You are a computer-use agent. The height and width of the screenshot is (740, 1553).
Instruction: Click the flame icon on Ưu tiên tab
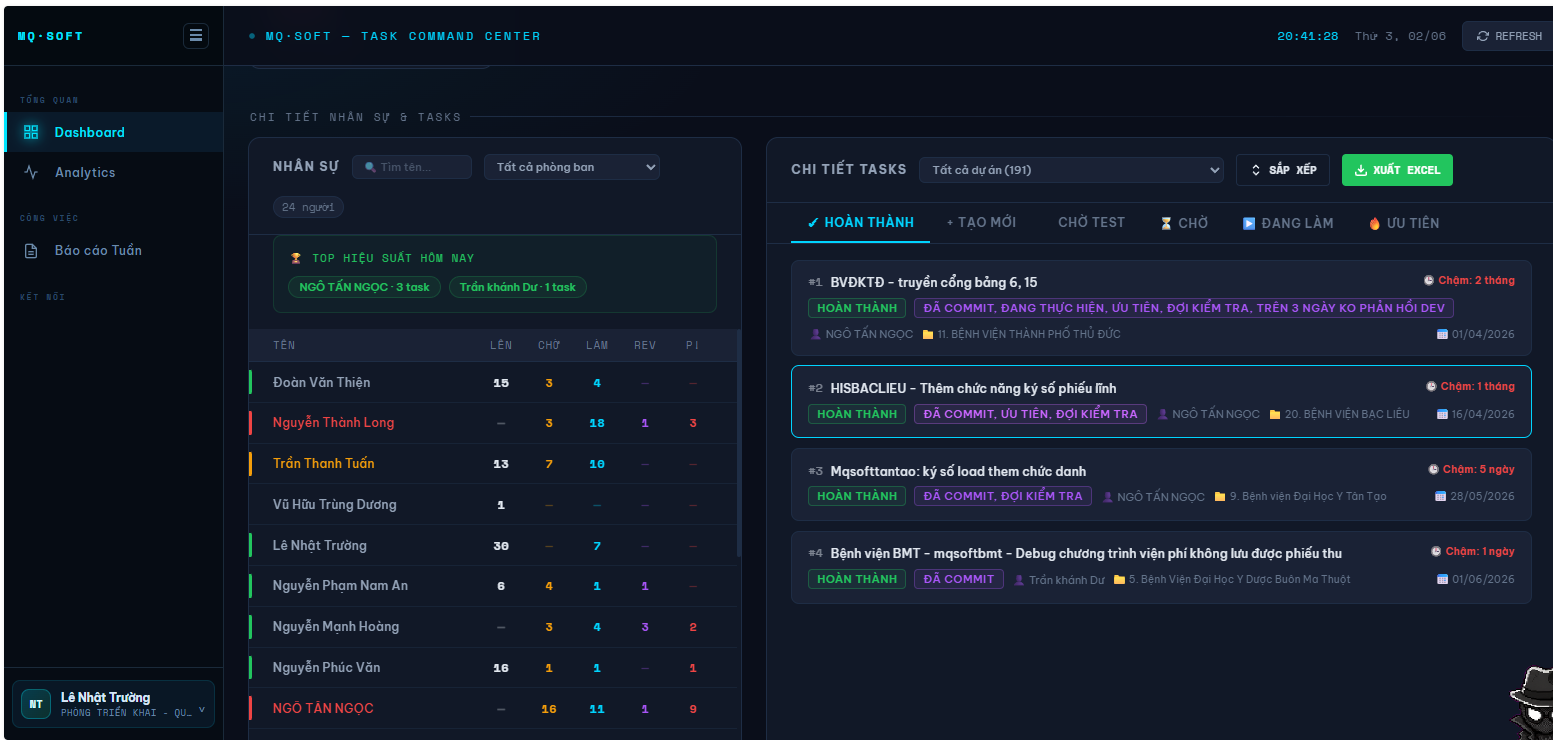(x=1374, y=223)
